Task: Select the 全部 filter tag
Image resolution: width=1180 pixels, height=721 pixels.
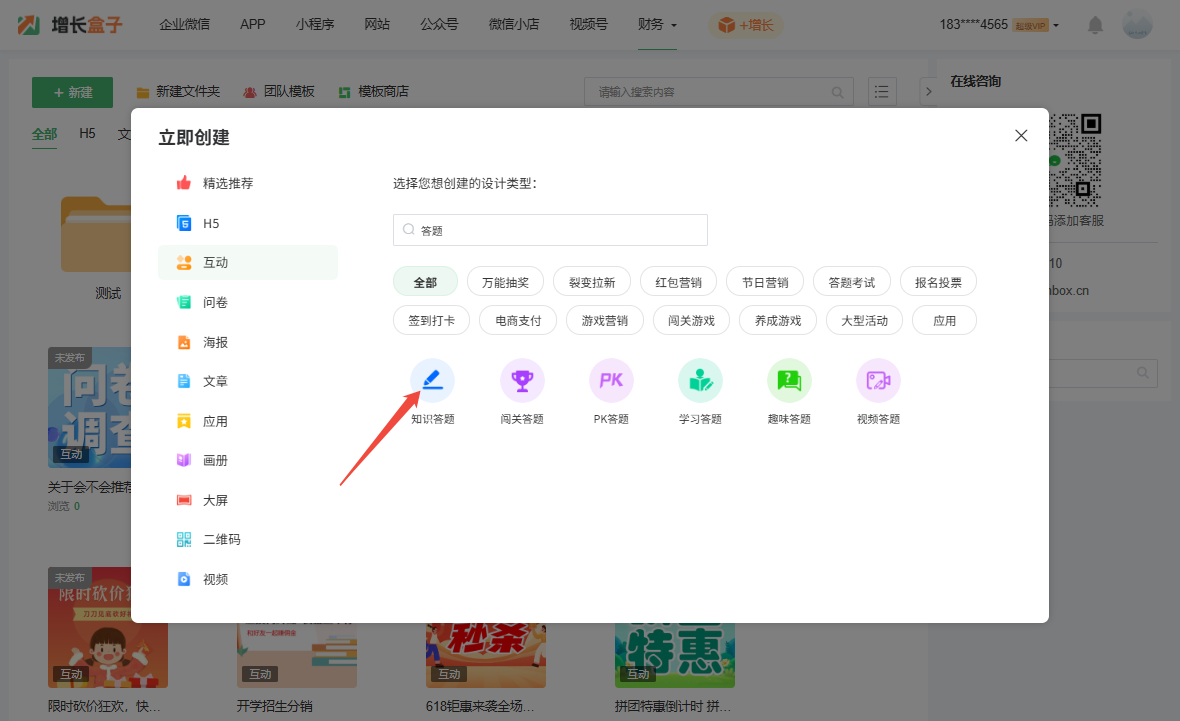Action: 425,282
